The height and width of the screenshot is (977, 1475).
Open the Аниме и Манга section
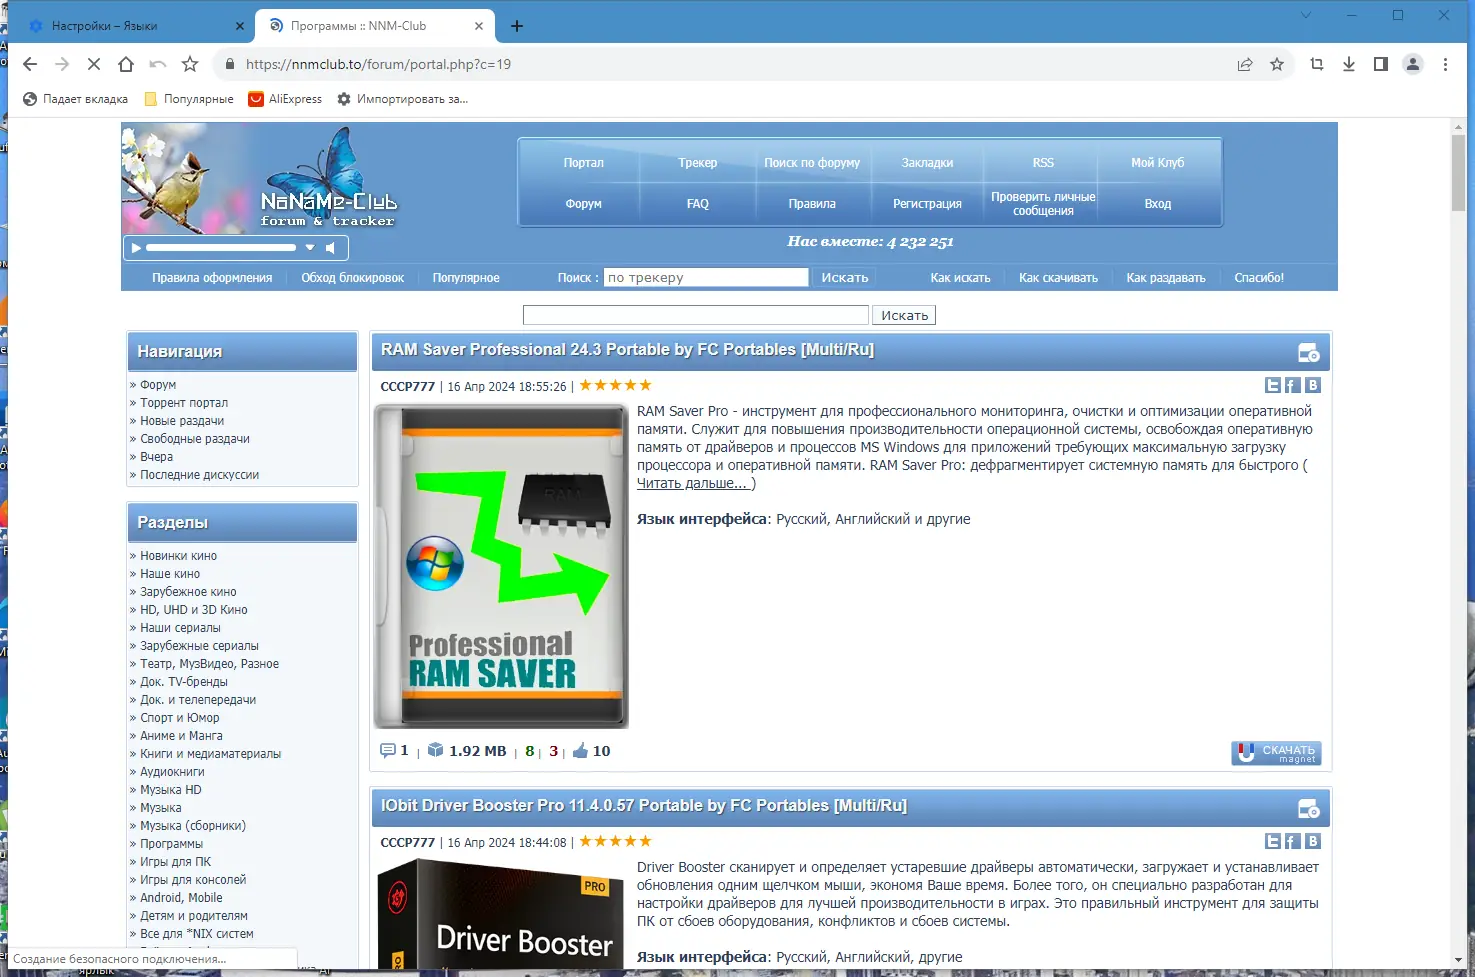click(181, 736)
